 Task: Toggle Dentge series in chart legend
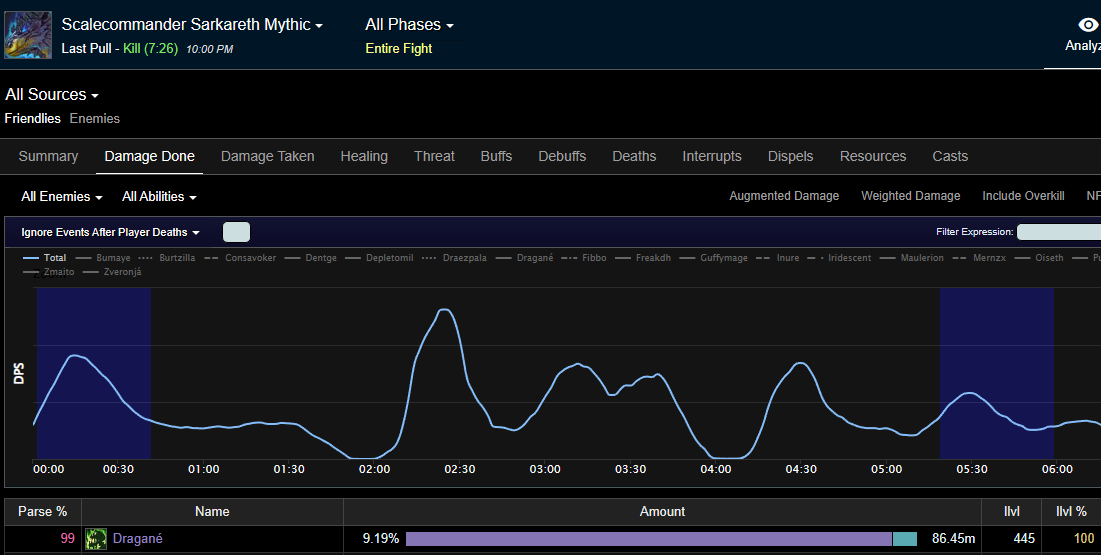pyautogui.click(x=311, y=258)
